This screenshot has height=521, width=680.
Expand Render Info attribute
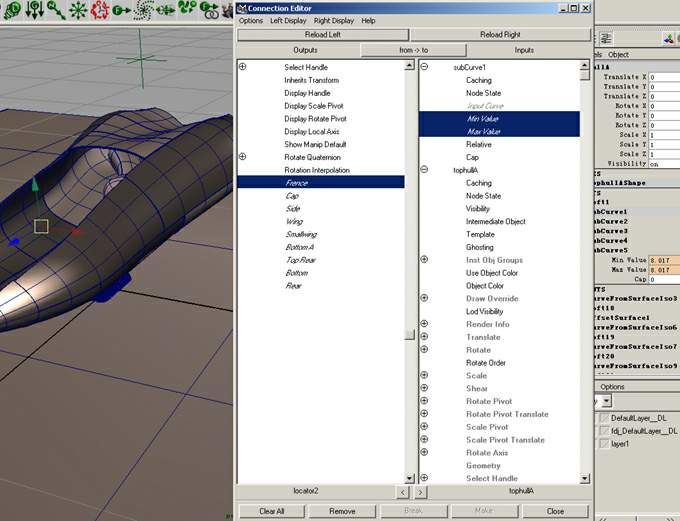tap(424, 324)
